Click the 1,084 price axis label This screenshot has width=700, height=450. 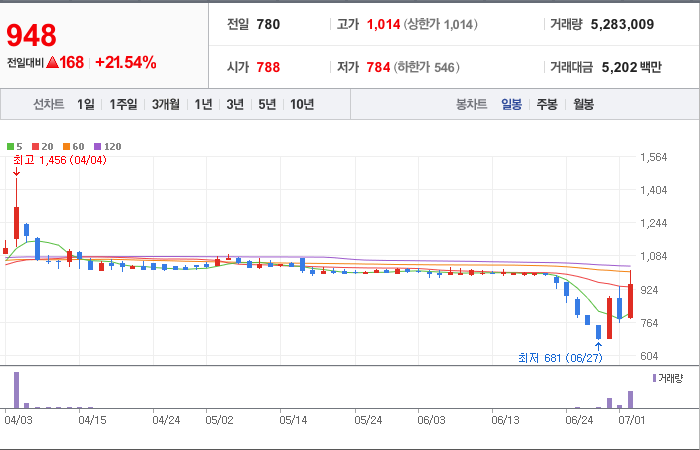point(654,256)
